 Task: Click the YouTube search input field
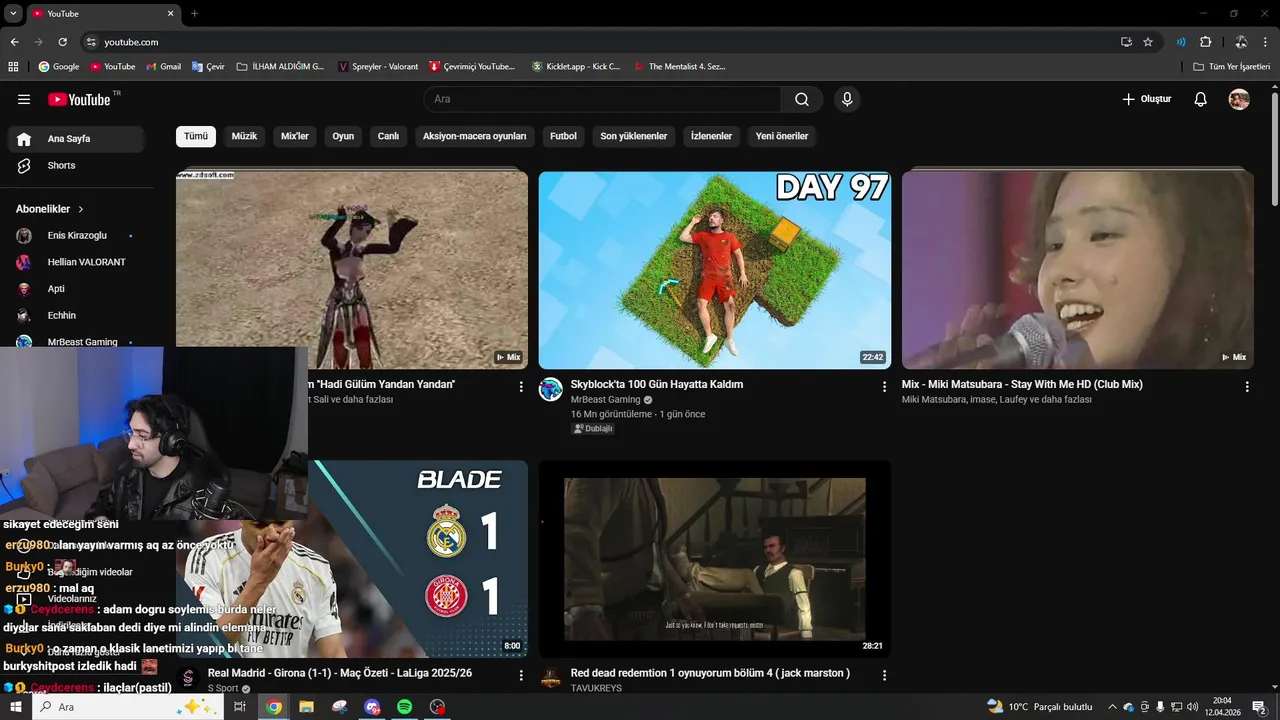(x=602, y=99)
